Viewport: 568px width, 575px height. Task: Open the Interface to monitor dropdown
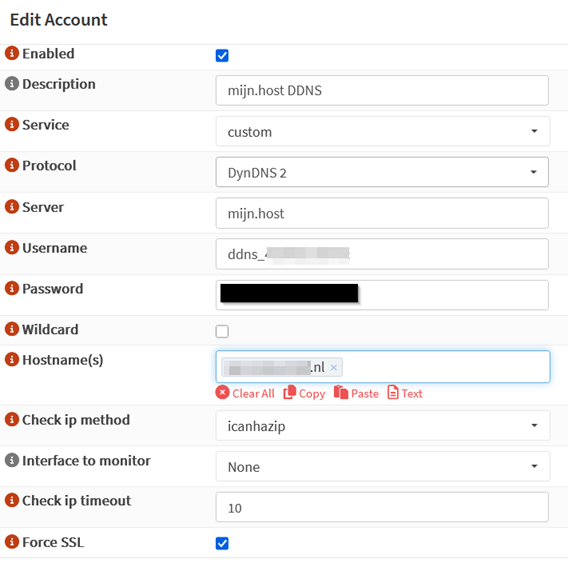(382, 466)
